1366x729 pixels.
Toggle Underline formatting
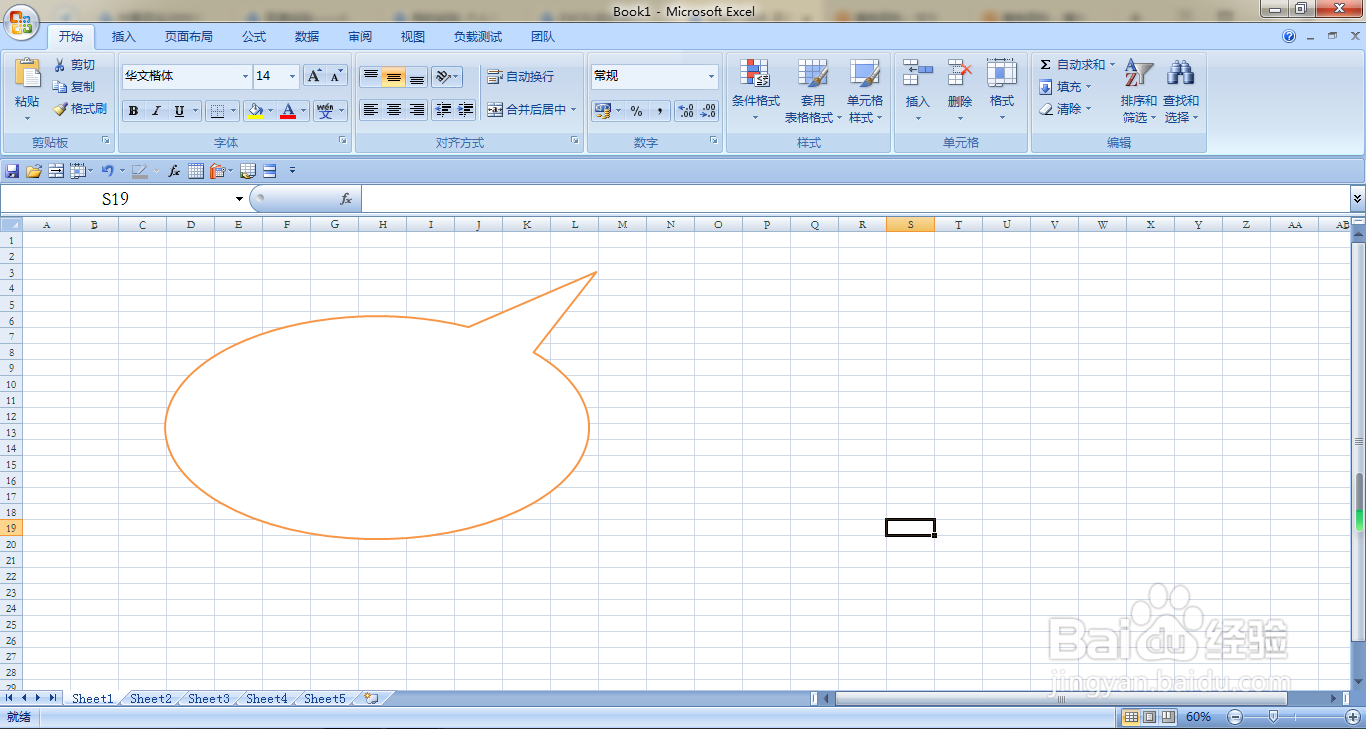pyautogui.click(x=179, y=111)
